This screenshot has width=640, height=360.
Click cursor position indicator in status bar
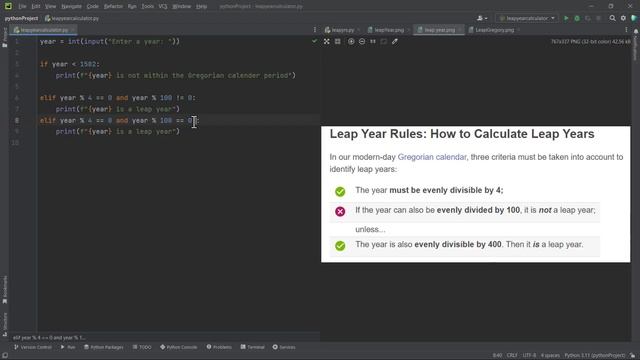[497, 356]
